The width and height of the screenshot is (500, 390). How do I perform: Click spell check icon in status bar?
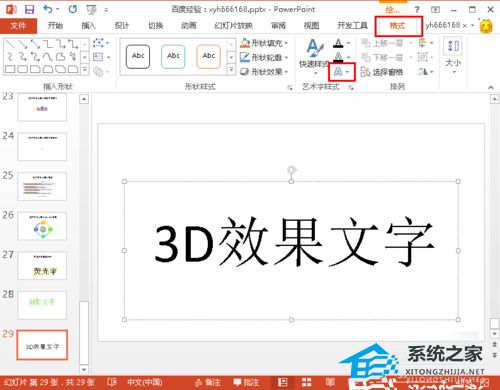click(112, 382)
